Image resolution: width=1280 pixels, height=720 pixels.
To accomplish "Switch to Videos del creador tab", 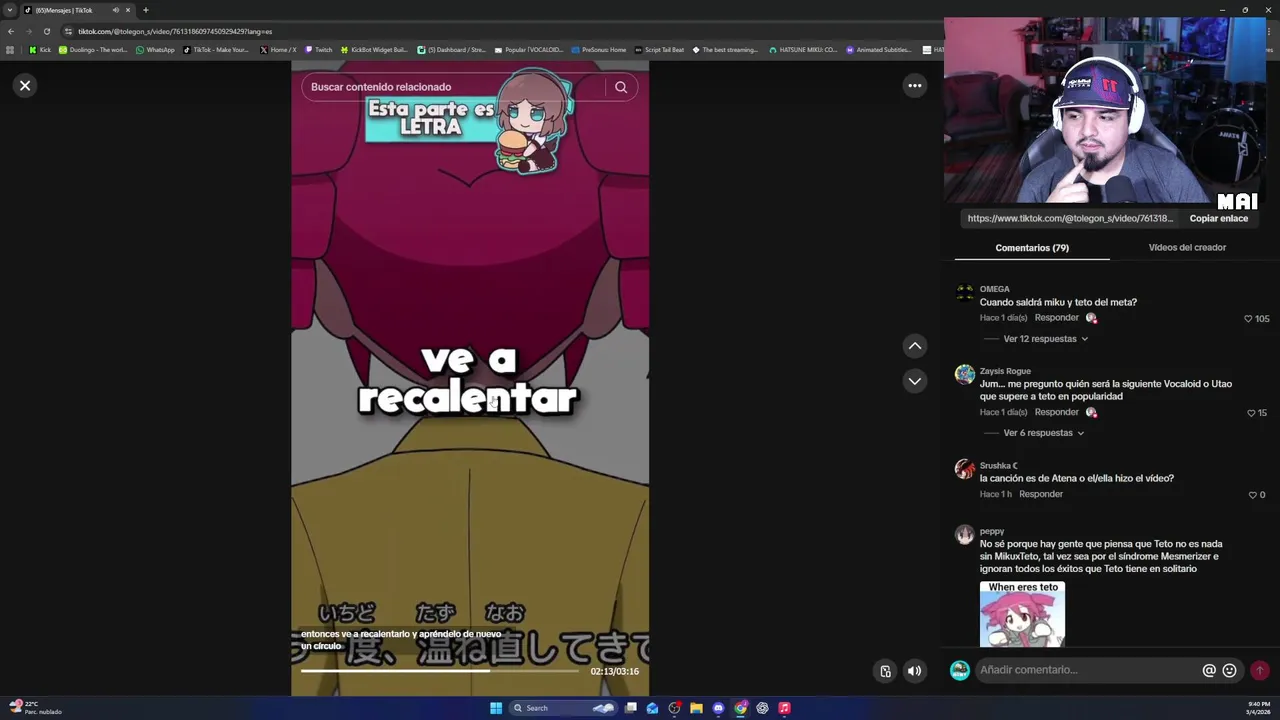I will click(x=1187, y=247).
